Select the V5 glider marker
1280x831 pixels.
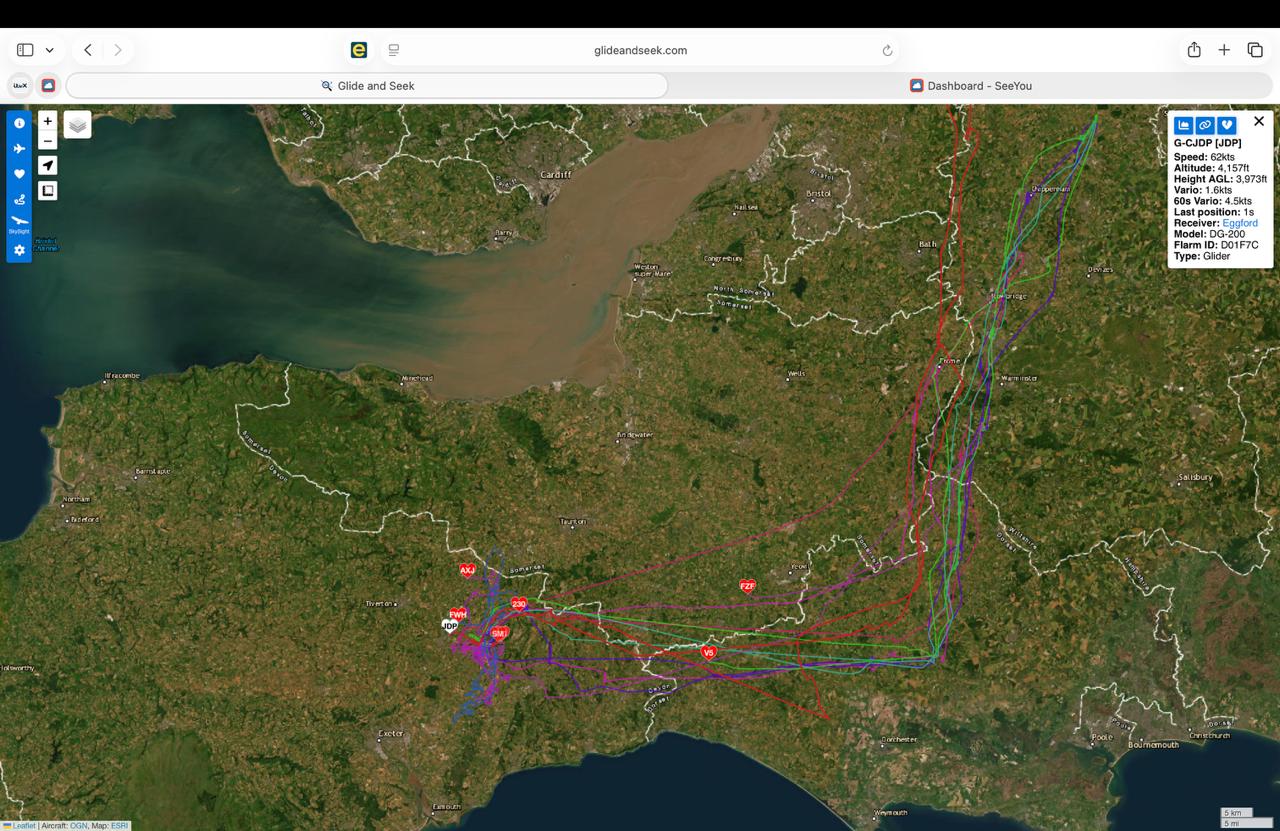tap(709, 653)
